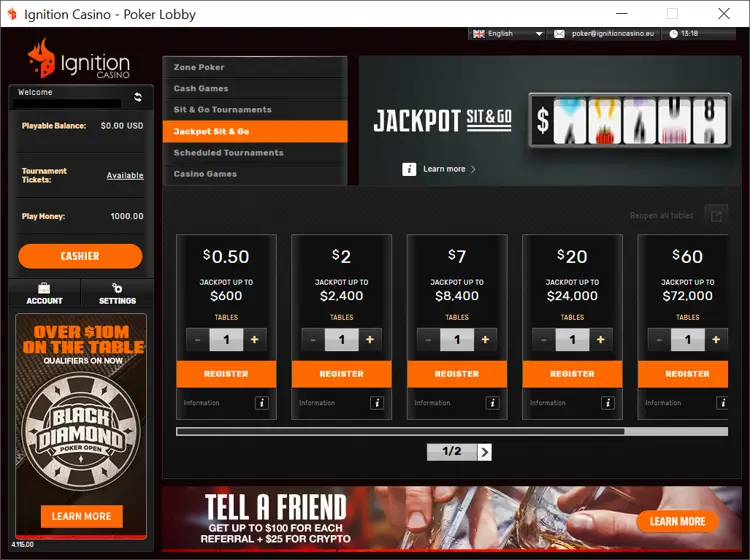750x560 pixels.
Task: Open Cash Games menu item
Action: [x=255, y=88]
